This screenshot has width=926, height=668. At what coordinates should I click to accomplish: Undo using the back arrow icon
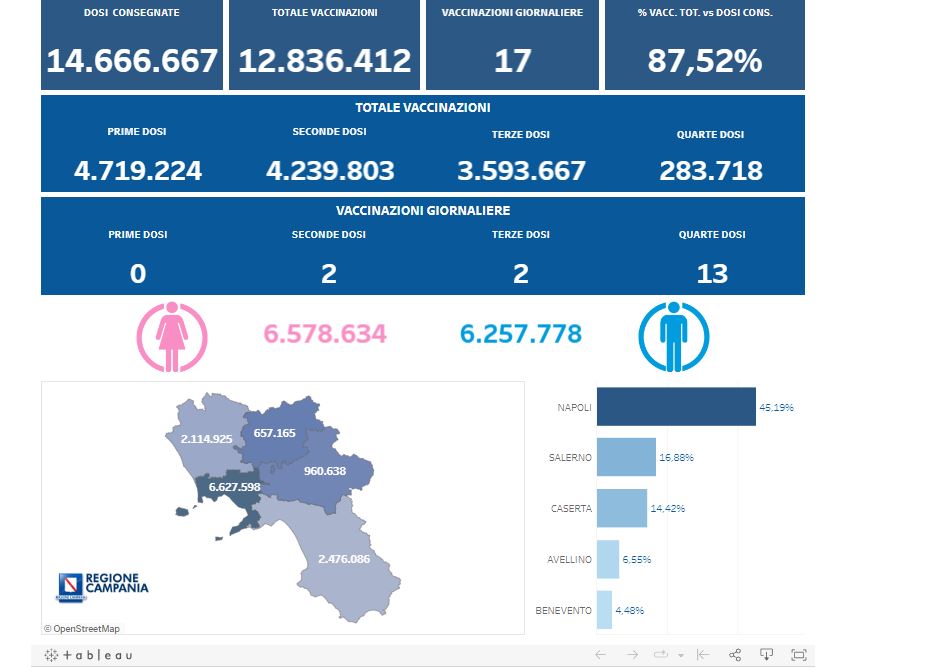coord(601,654)
